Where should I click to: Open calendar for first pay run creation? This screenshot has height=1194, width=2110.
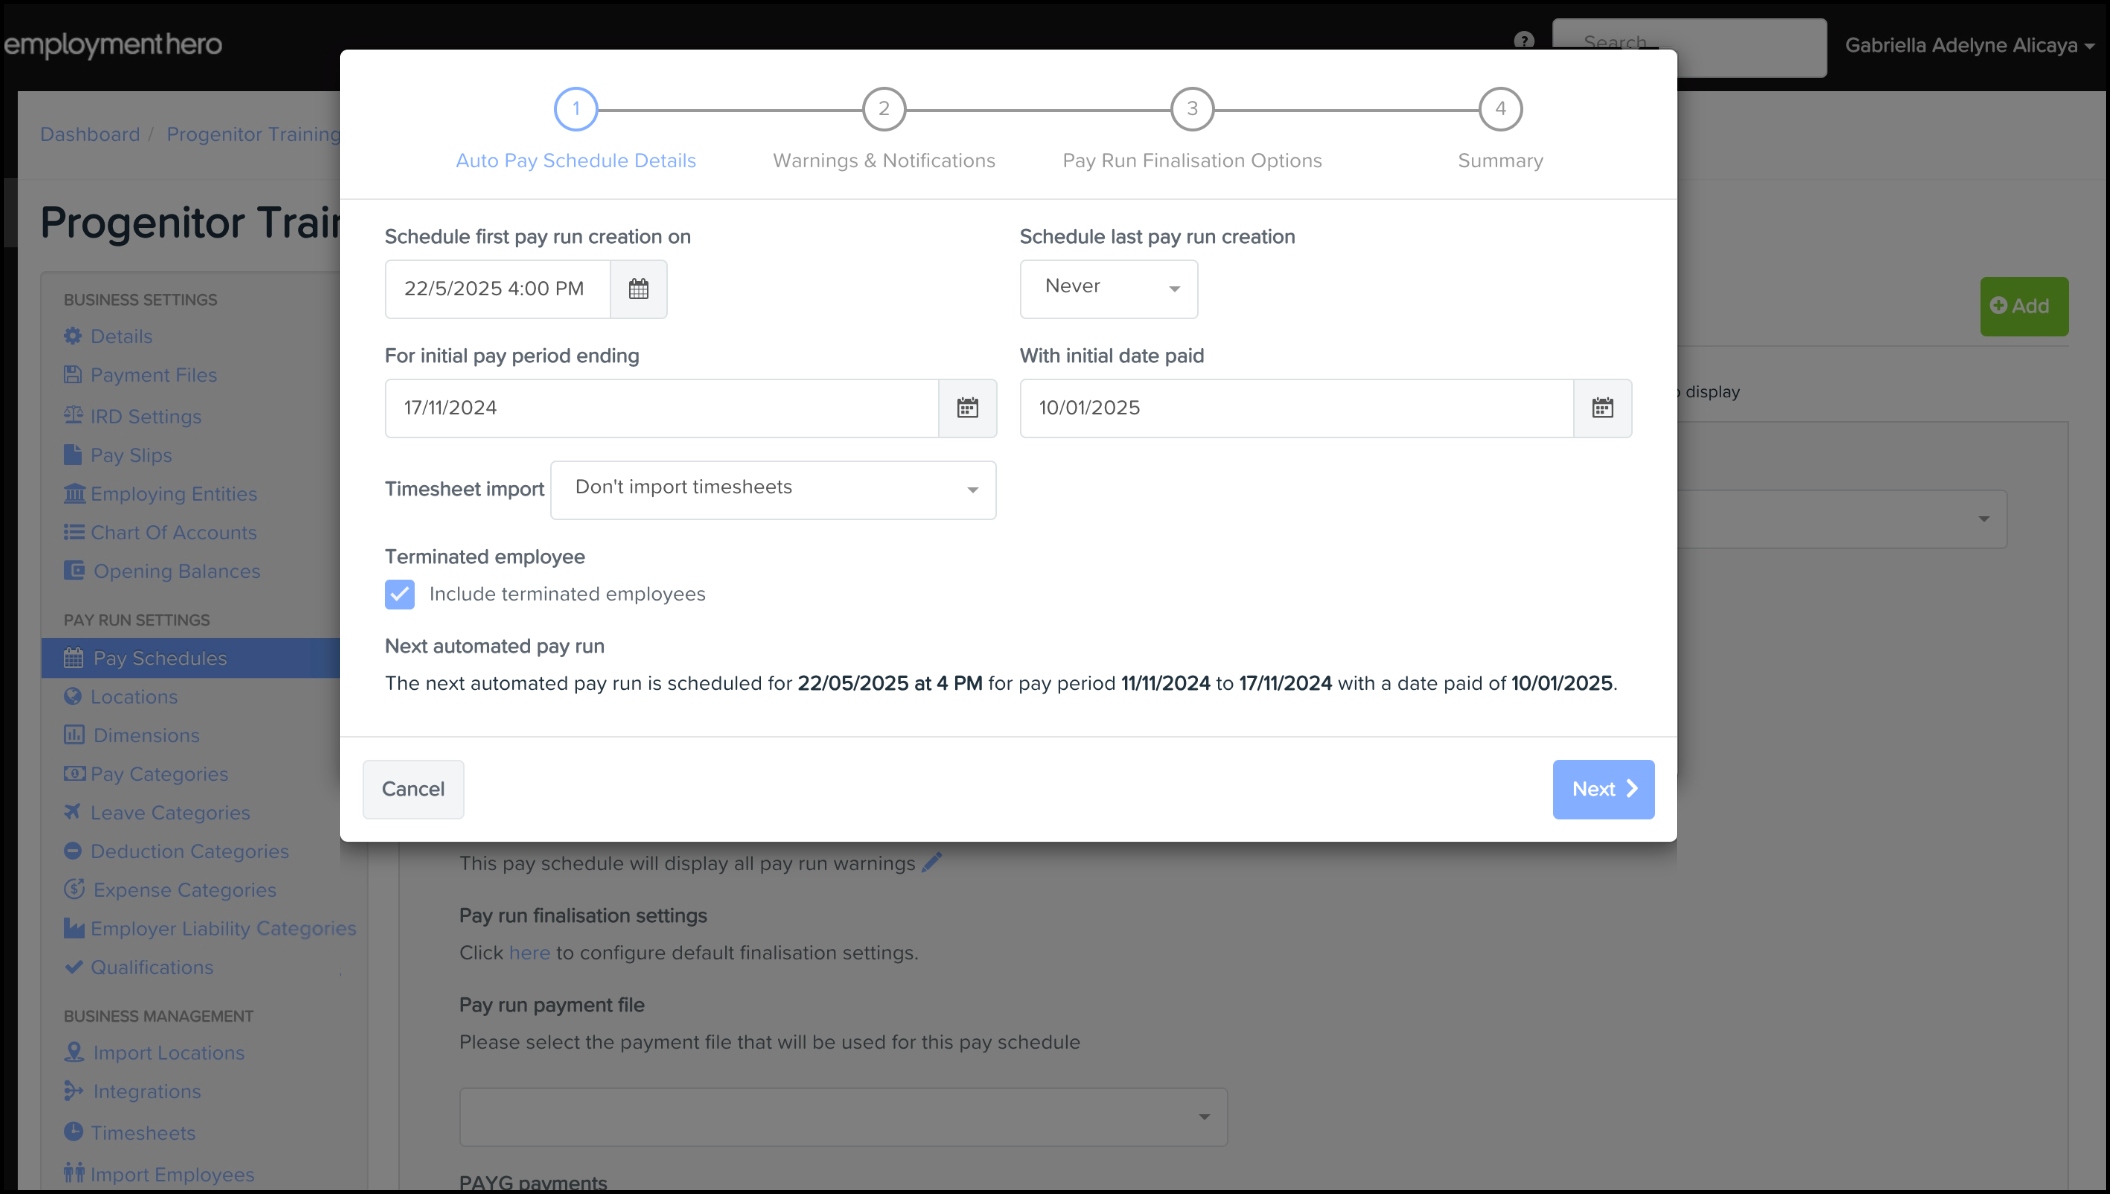click(638, 289)
